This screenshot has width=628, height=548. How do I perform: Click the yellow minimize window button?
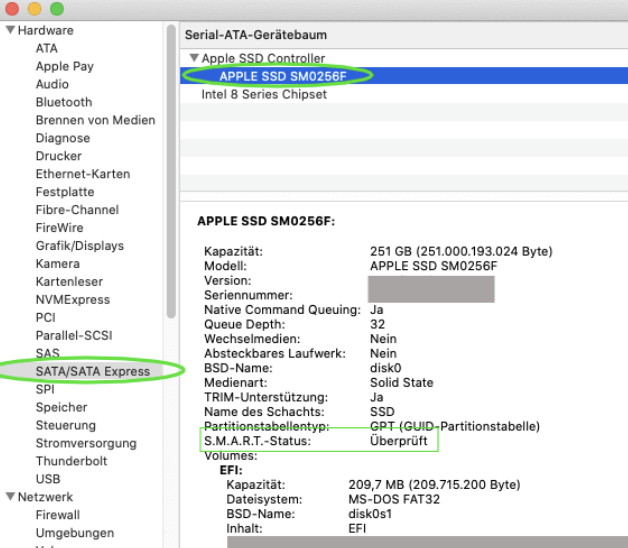[x=34, y=8]
